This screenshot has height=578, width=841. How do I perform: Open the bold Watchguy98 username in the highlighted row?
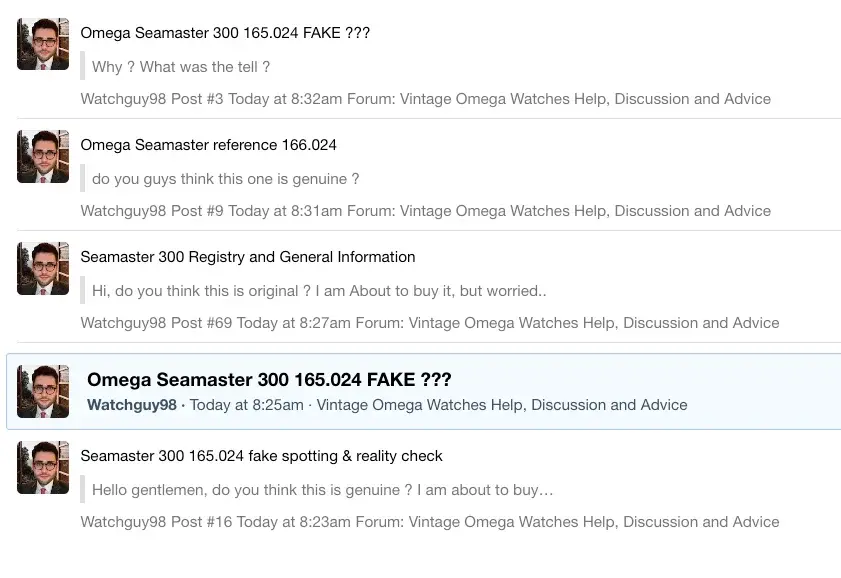click(132, 405)
